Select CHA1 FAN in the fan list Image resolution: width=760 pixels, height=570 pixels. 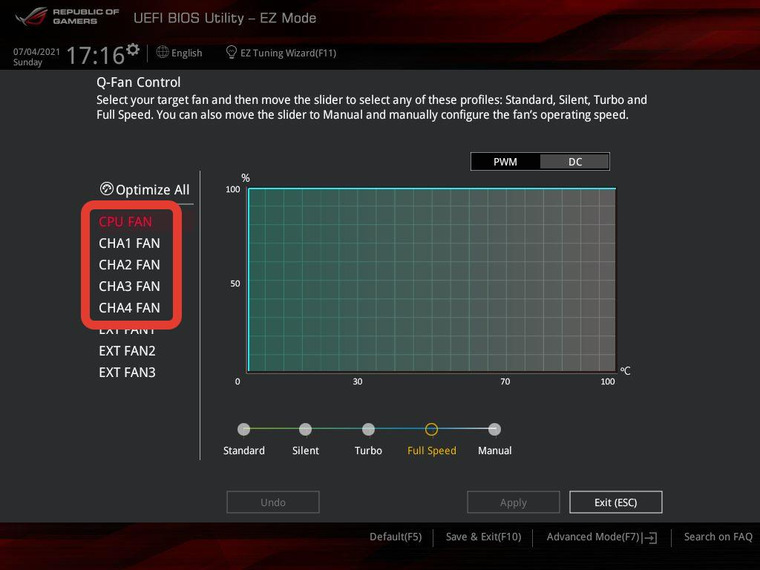tap(129, 243)
